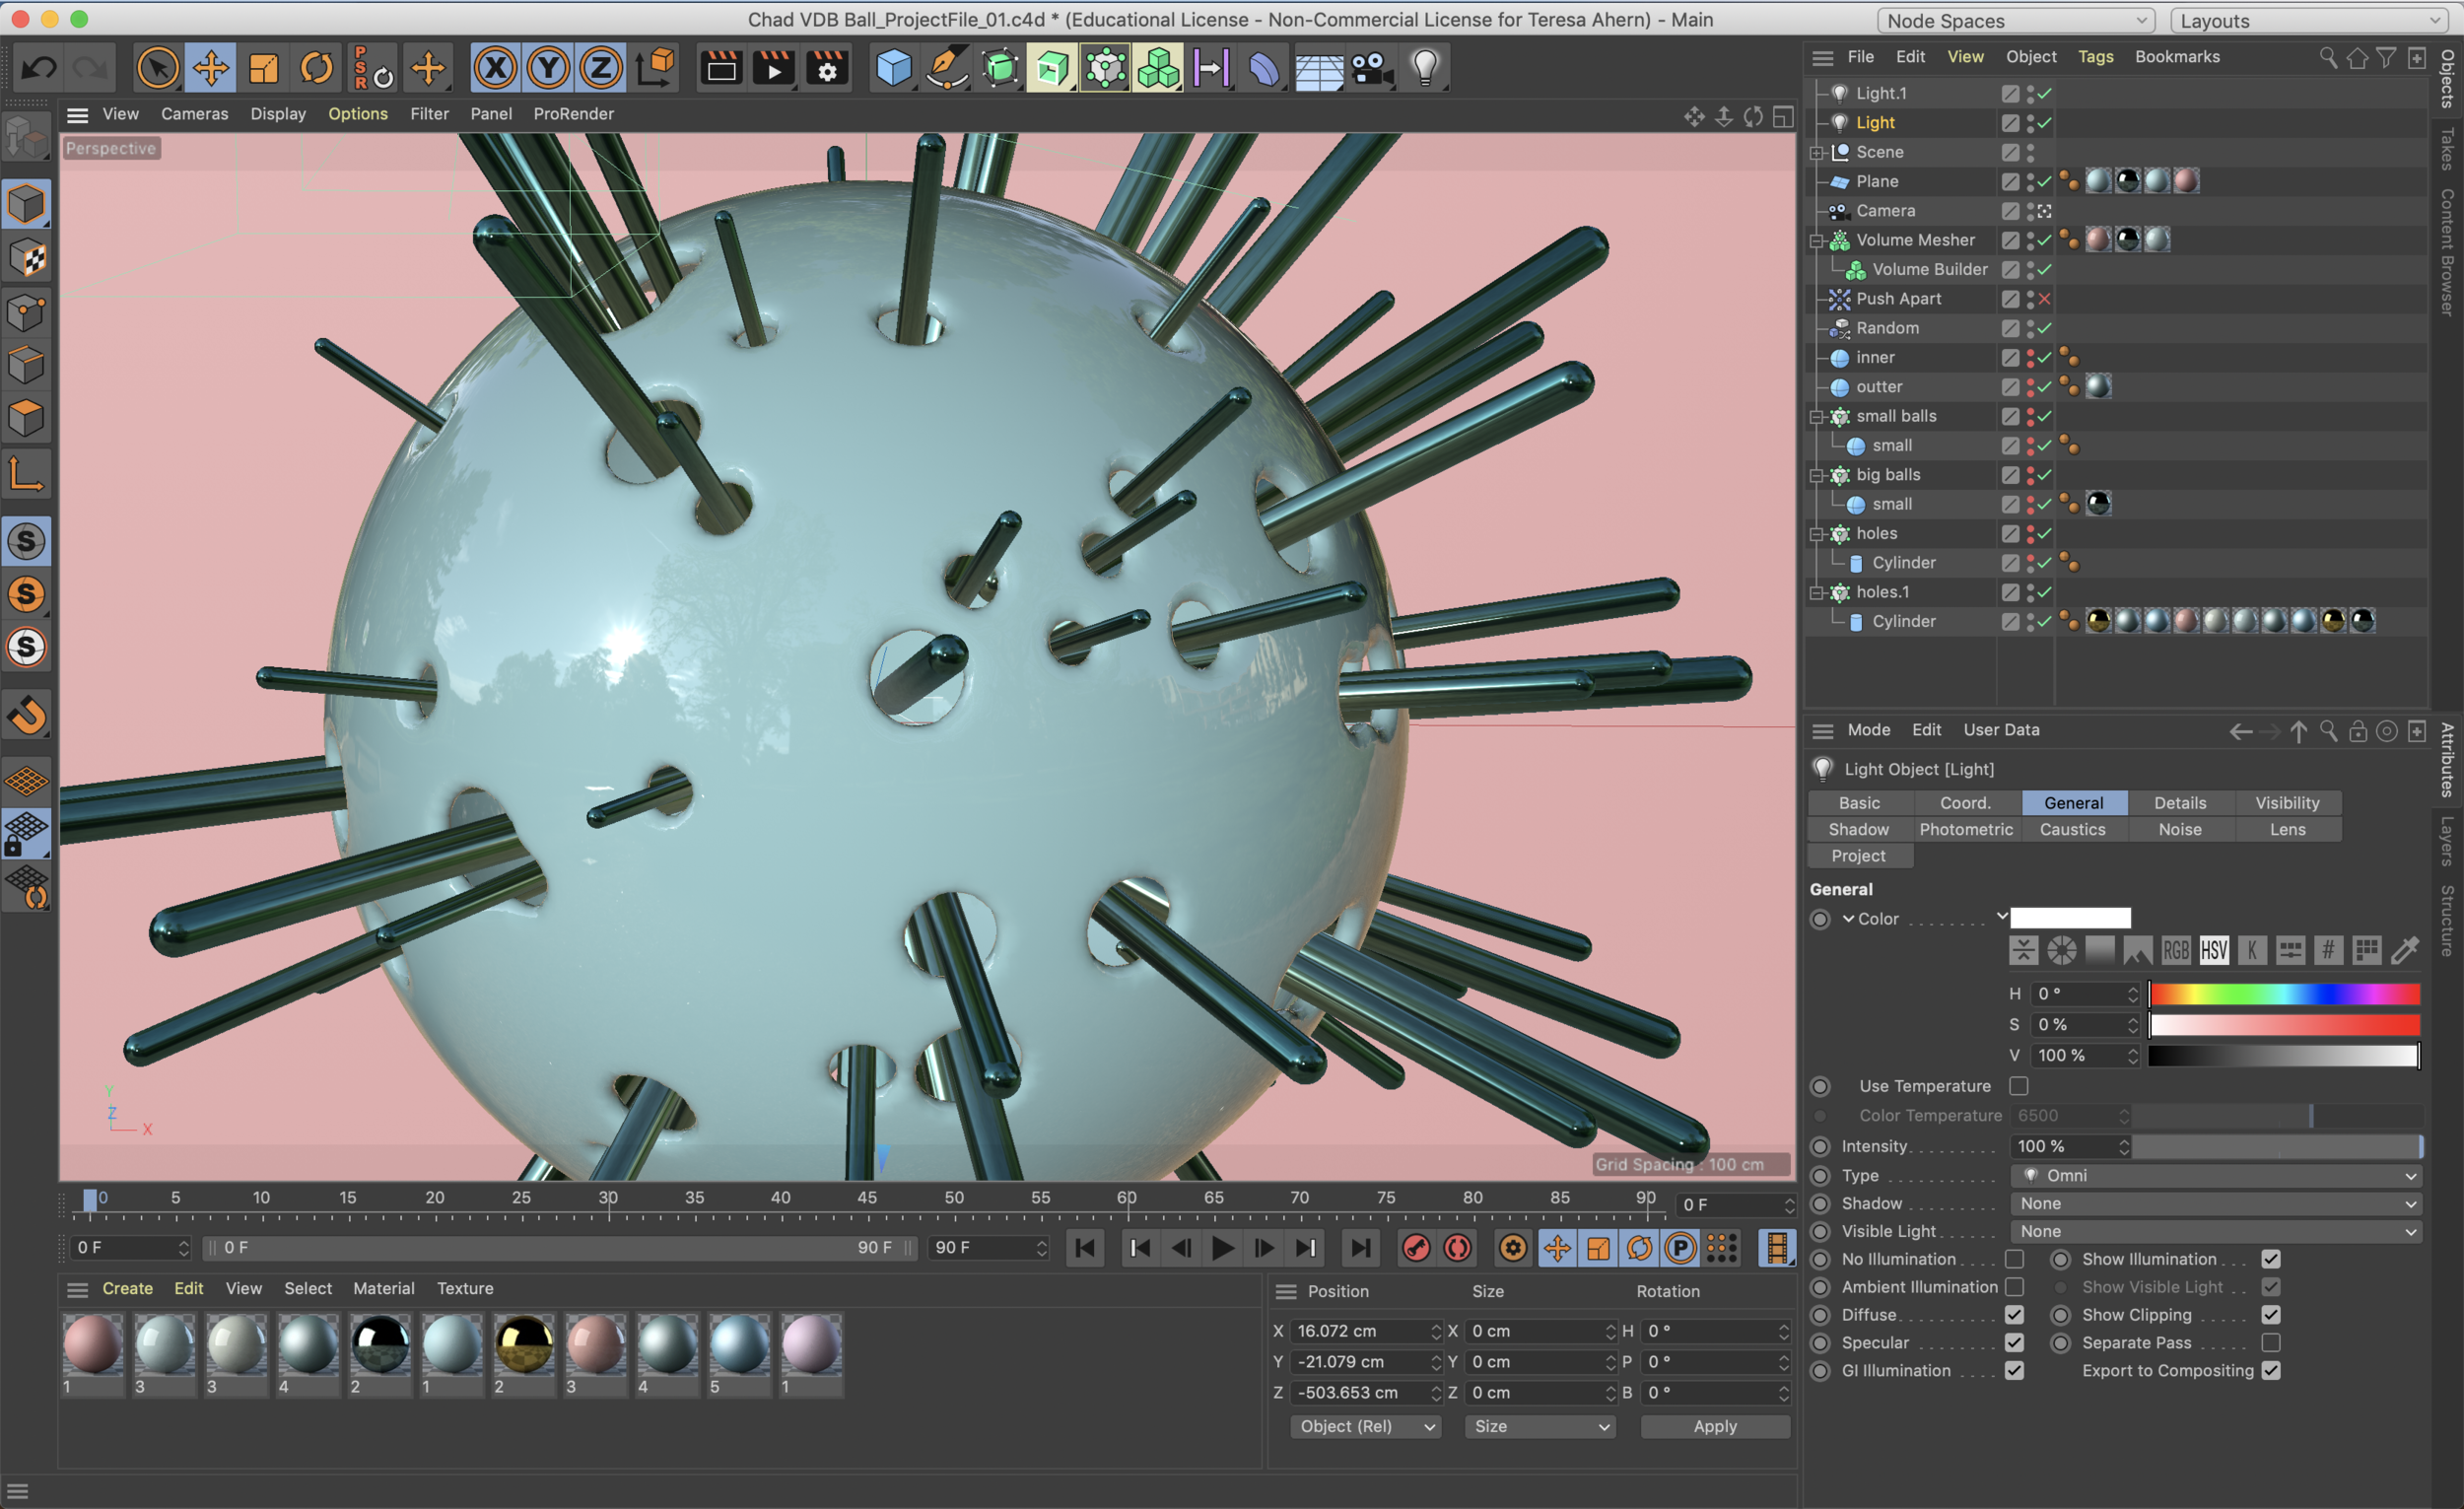Viewport: 2464px width, 1509px height.
Task: Toggle the Ambient Illumination checkbox
Action: click(x=2014, y=1287)
